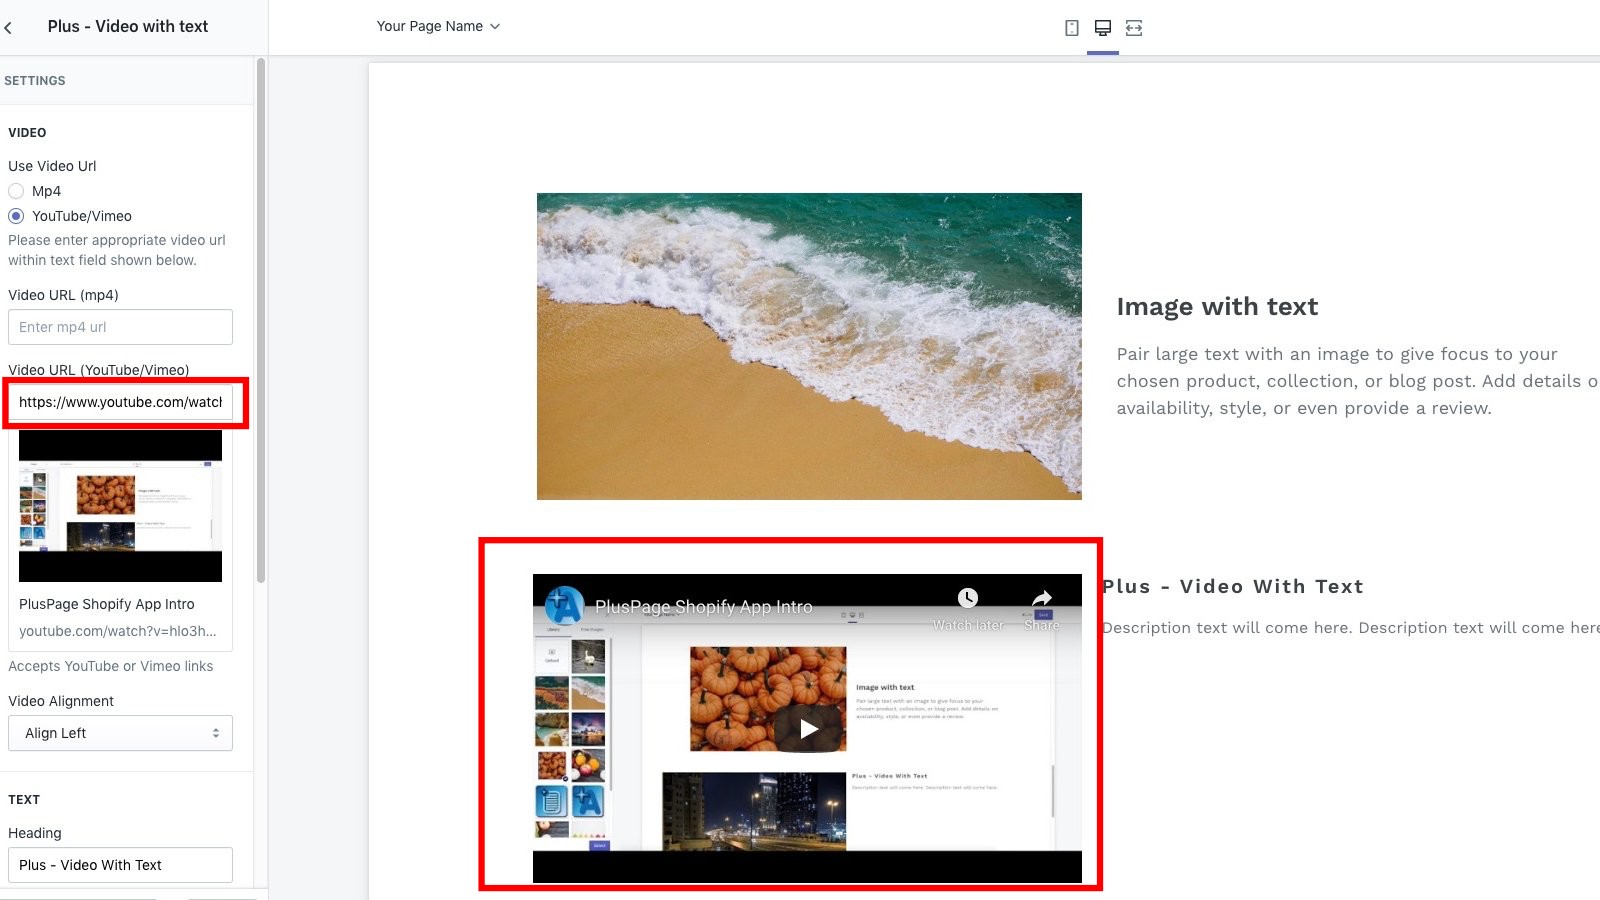Click the play button on the video preview
Image resolution: width=1600 pixels, height=900 pixels.
tap(808, 728)
